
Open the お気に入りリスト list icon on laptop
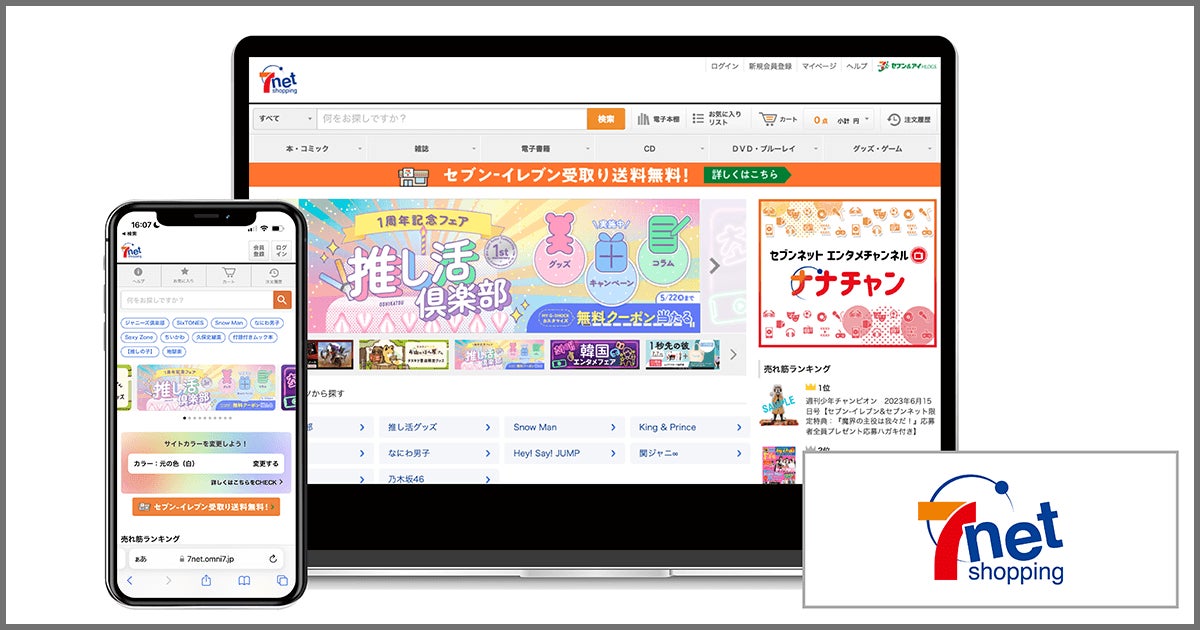(x=699, y=119)
